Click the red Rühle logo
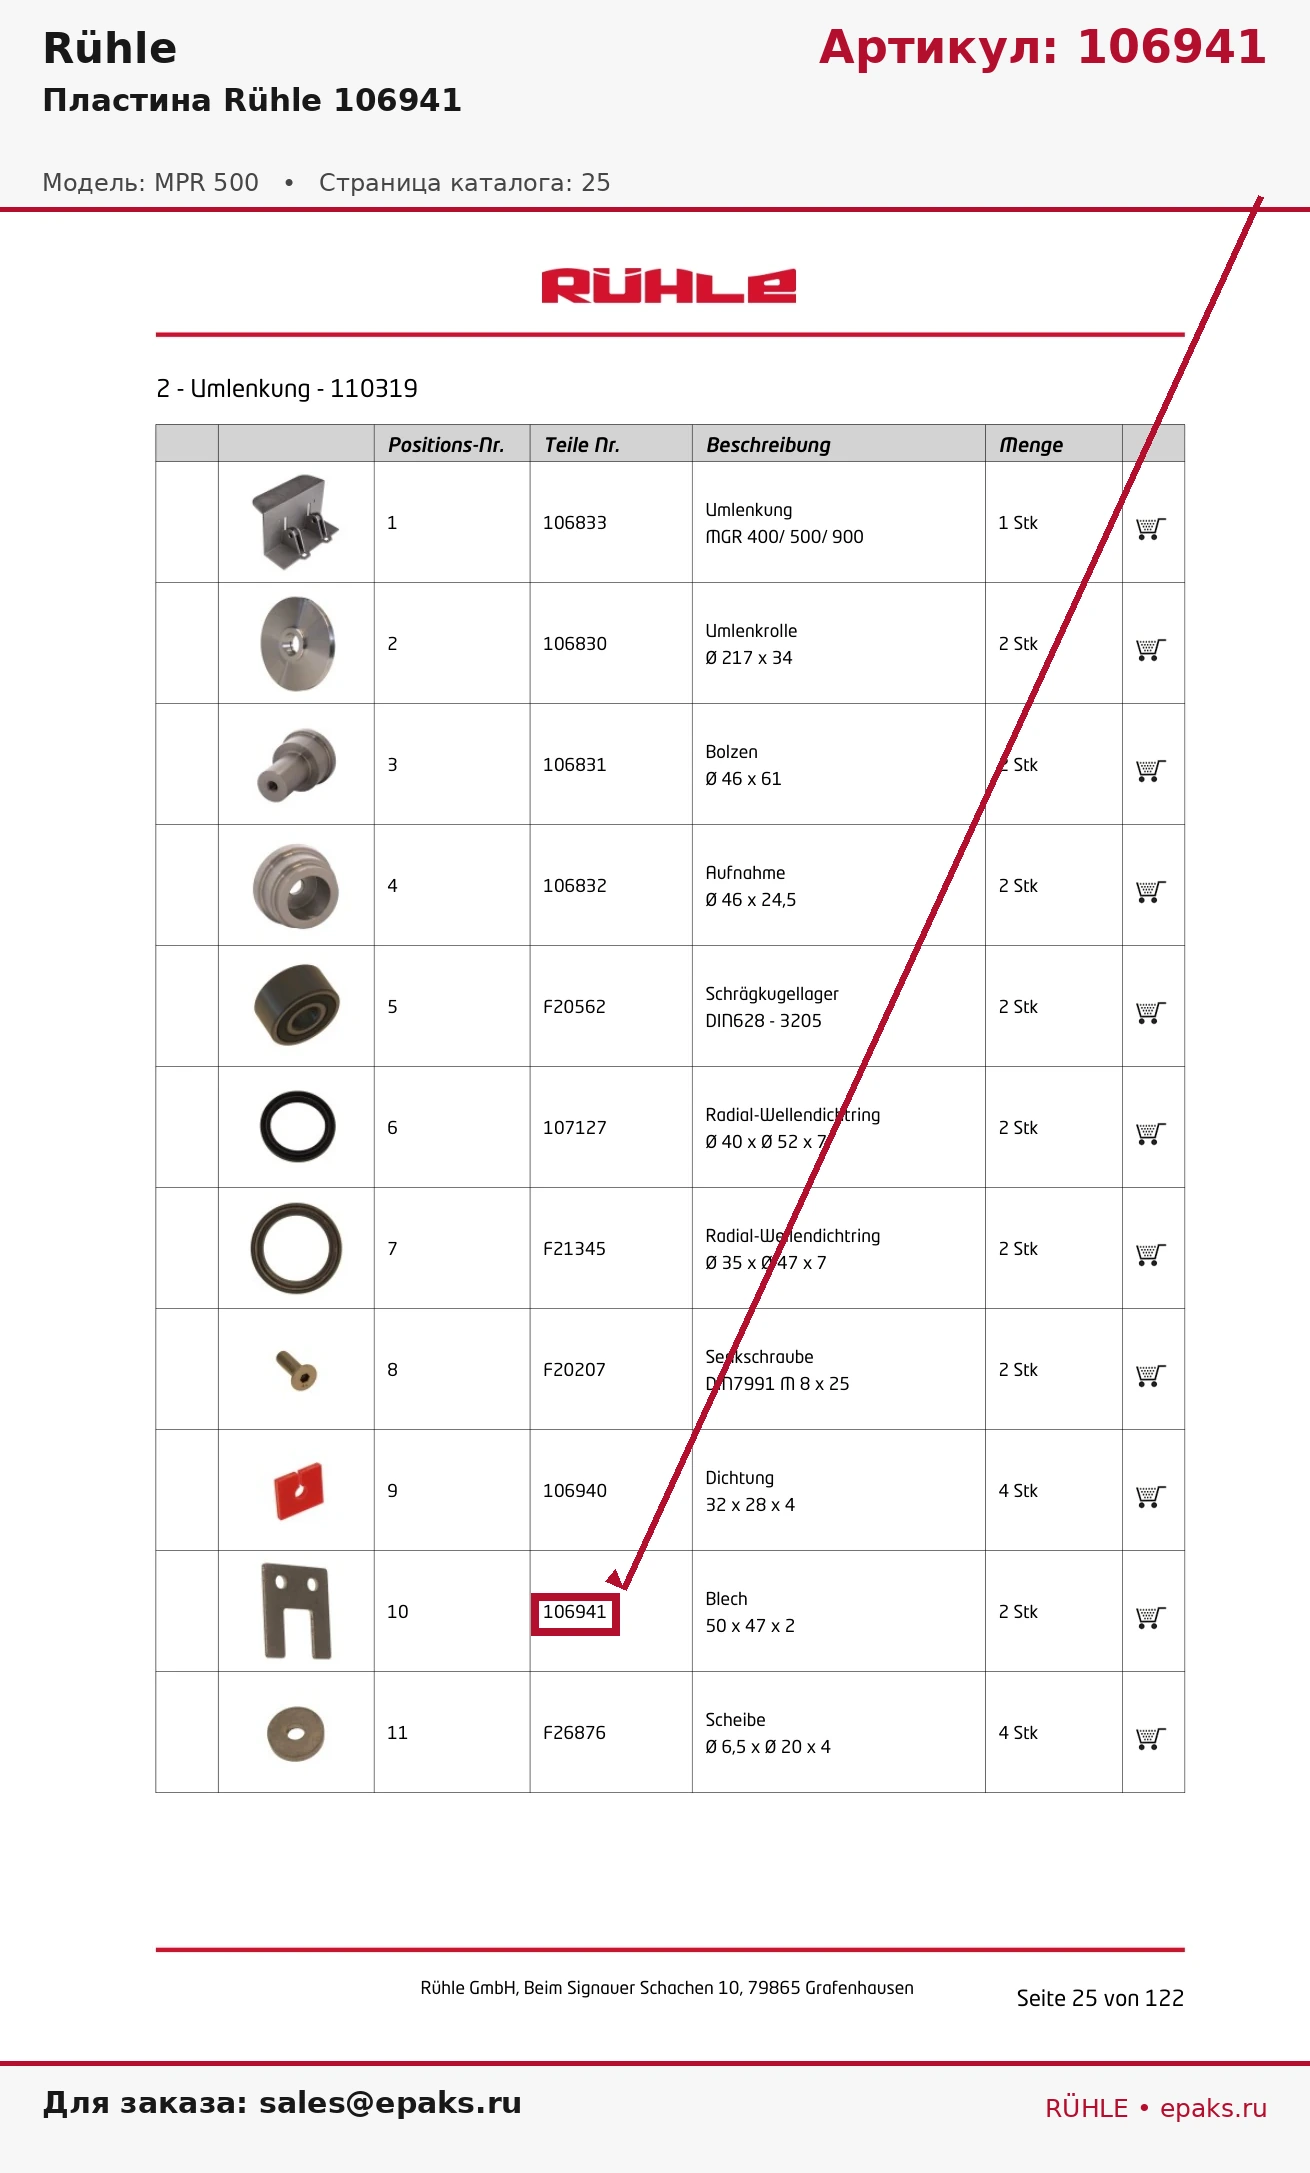The width and height of the screenshot is (1310, 2173). coord(668,286)
